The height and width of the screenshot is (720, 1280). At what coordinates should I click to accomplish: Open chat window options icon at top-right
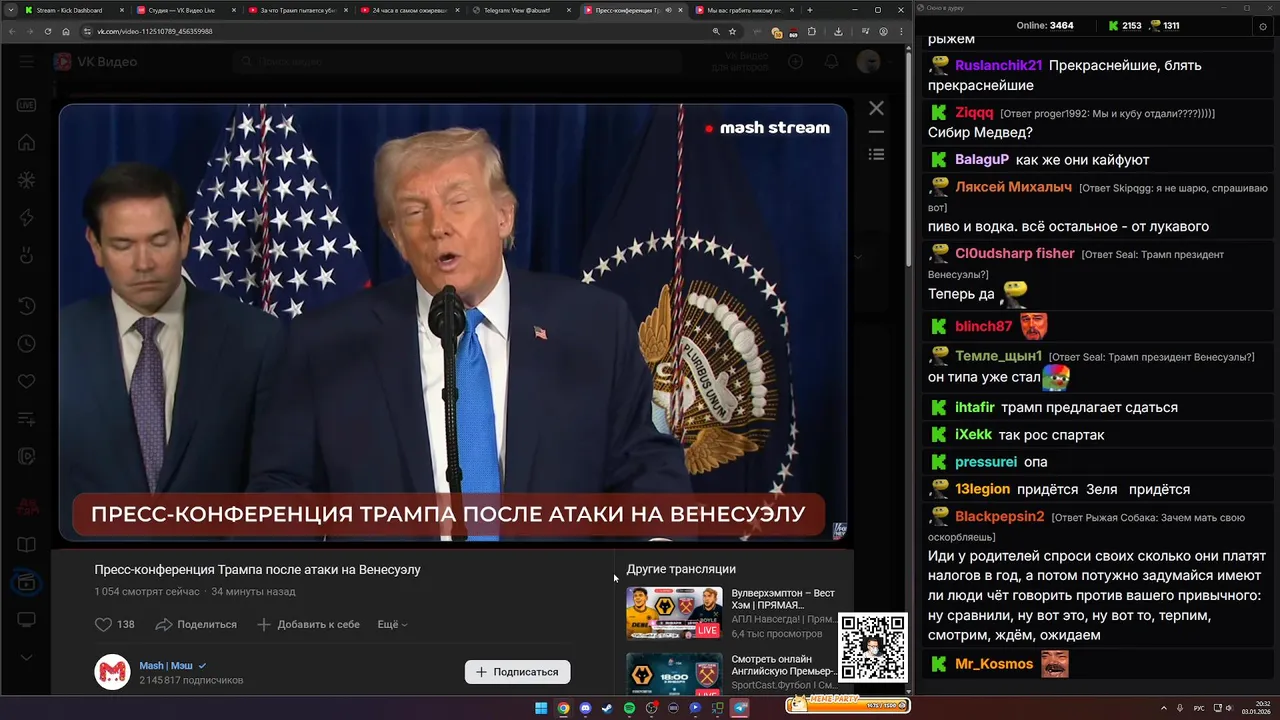pyautogui.click(x=1263, y=26)
